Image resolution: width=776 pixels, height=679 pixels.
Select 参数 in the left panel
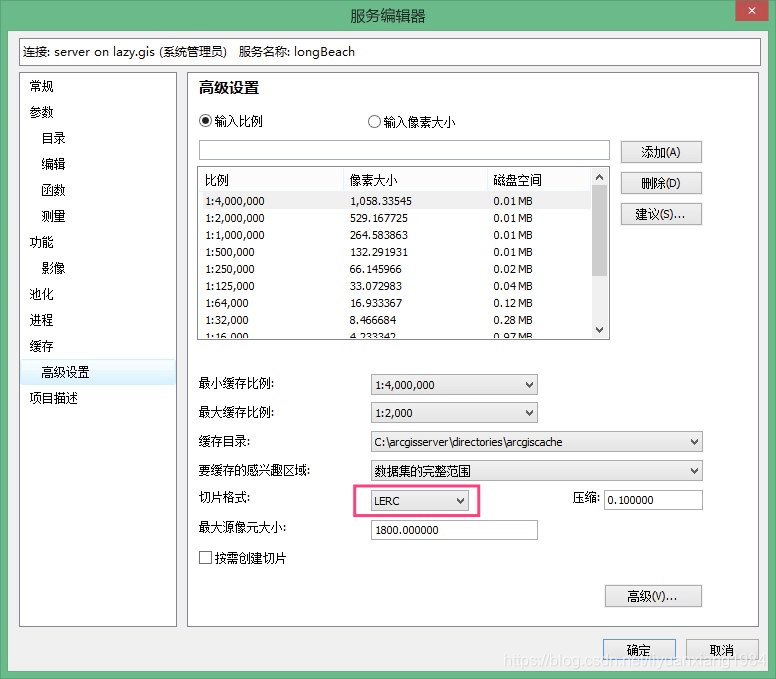tap(42, 113)
